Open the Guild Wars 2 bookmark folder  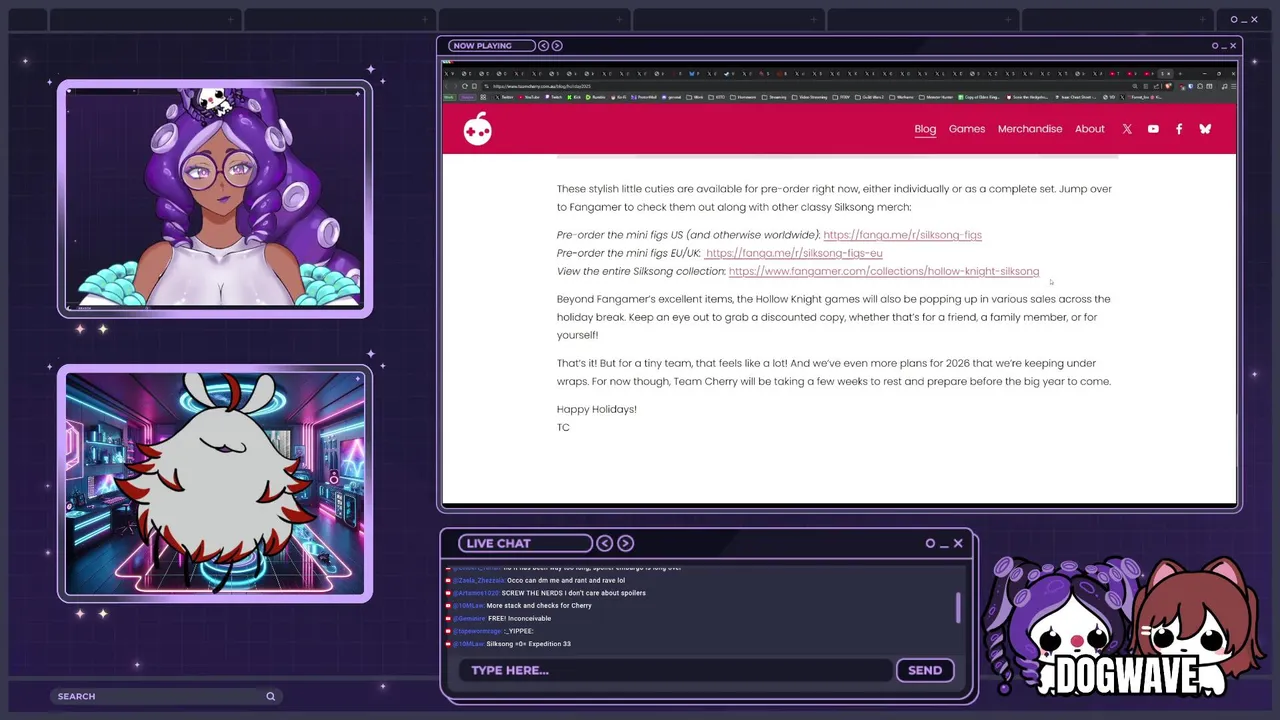tap(870, 97)
